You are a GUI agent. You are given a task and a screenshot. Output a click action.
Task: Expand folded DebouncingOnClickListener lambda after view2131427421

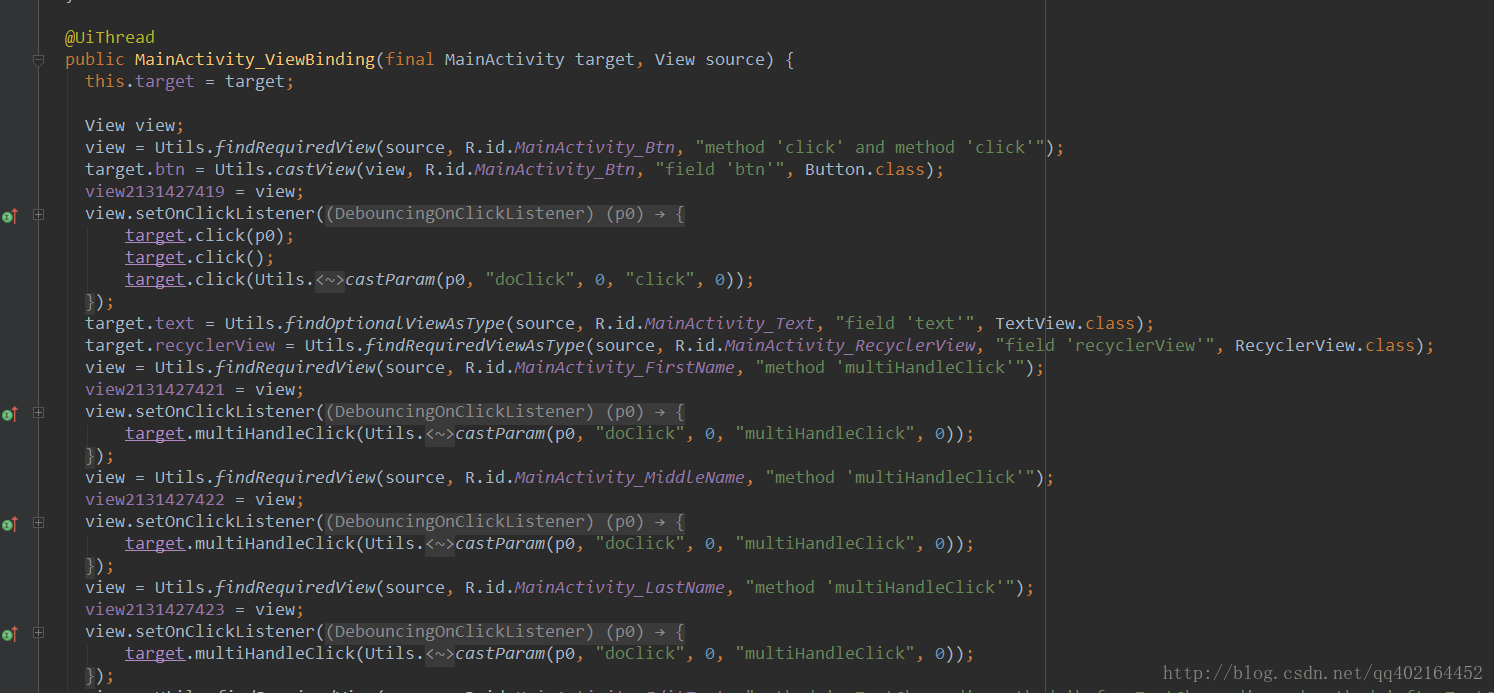point(505,412)
